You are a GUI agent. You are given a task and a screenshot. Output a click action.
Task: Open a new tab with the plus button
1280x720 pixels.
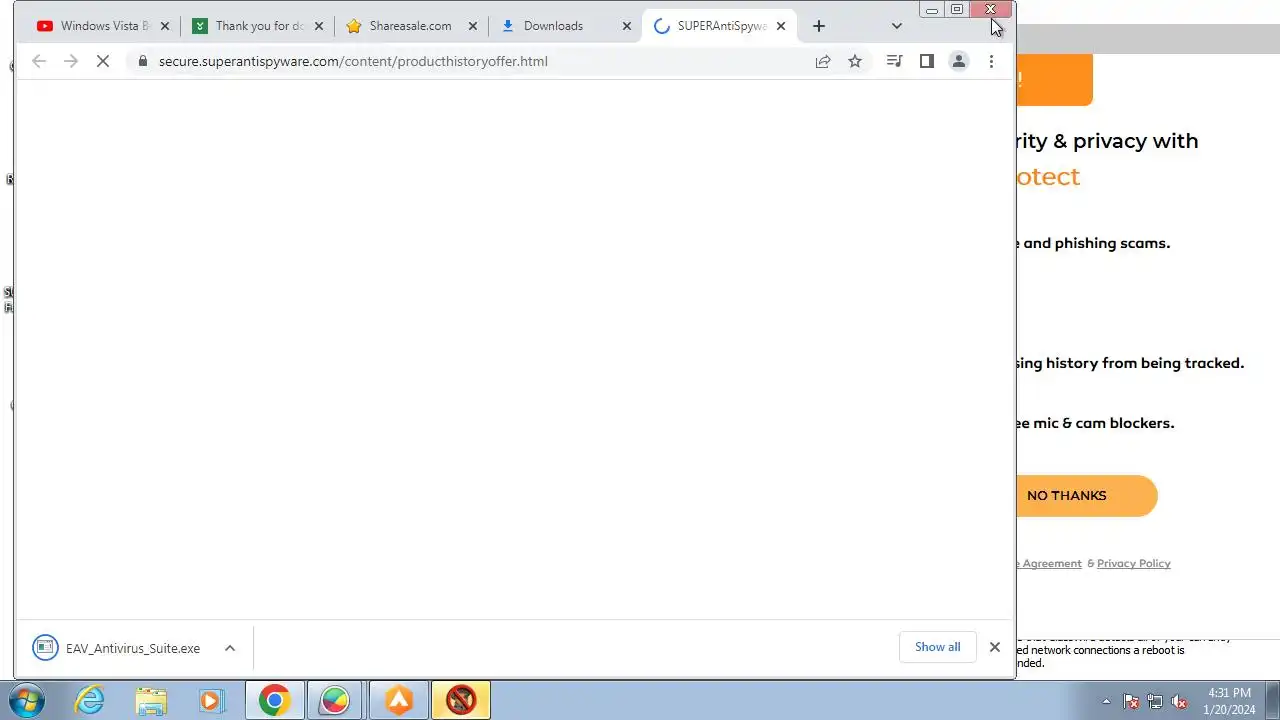click(x=819, y=26)
